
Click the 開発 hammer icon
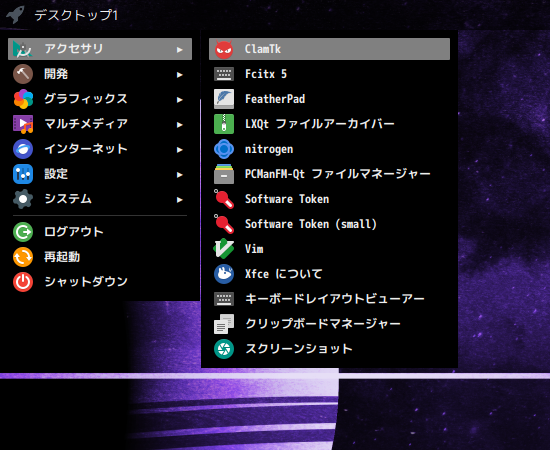pyautogui.click(x=23, y=74)
